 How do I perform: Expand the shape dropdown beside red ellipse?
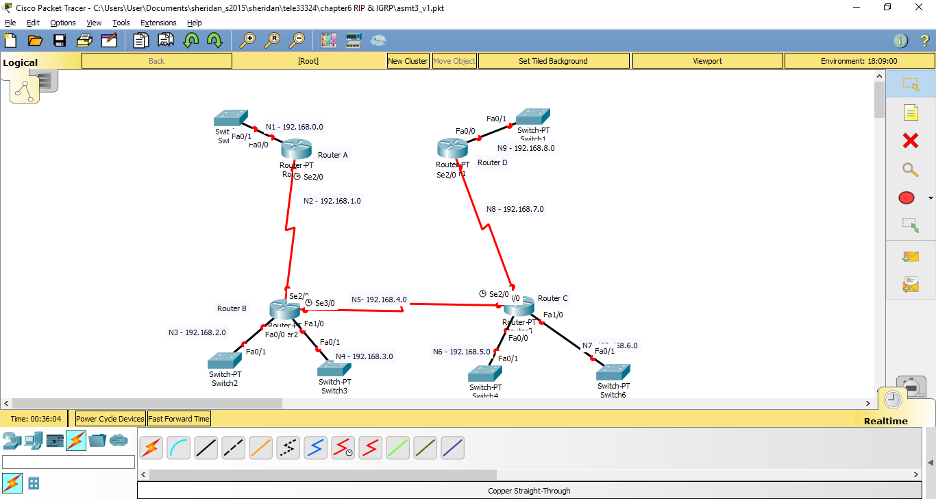(930, 198)
